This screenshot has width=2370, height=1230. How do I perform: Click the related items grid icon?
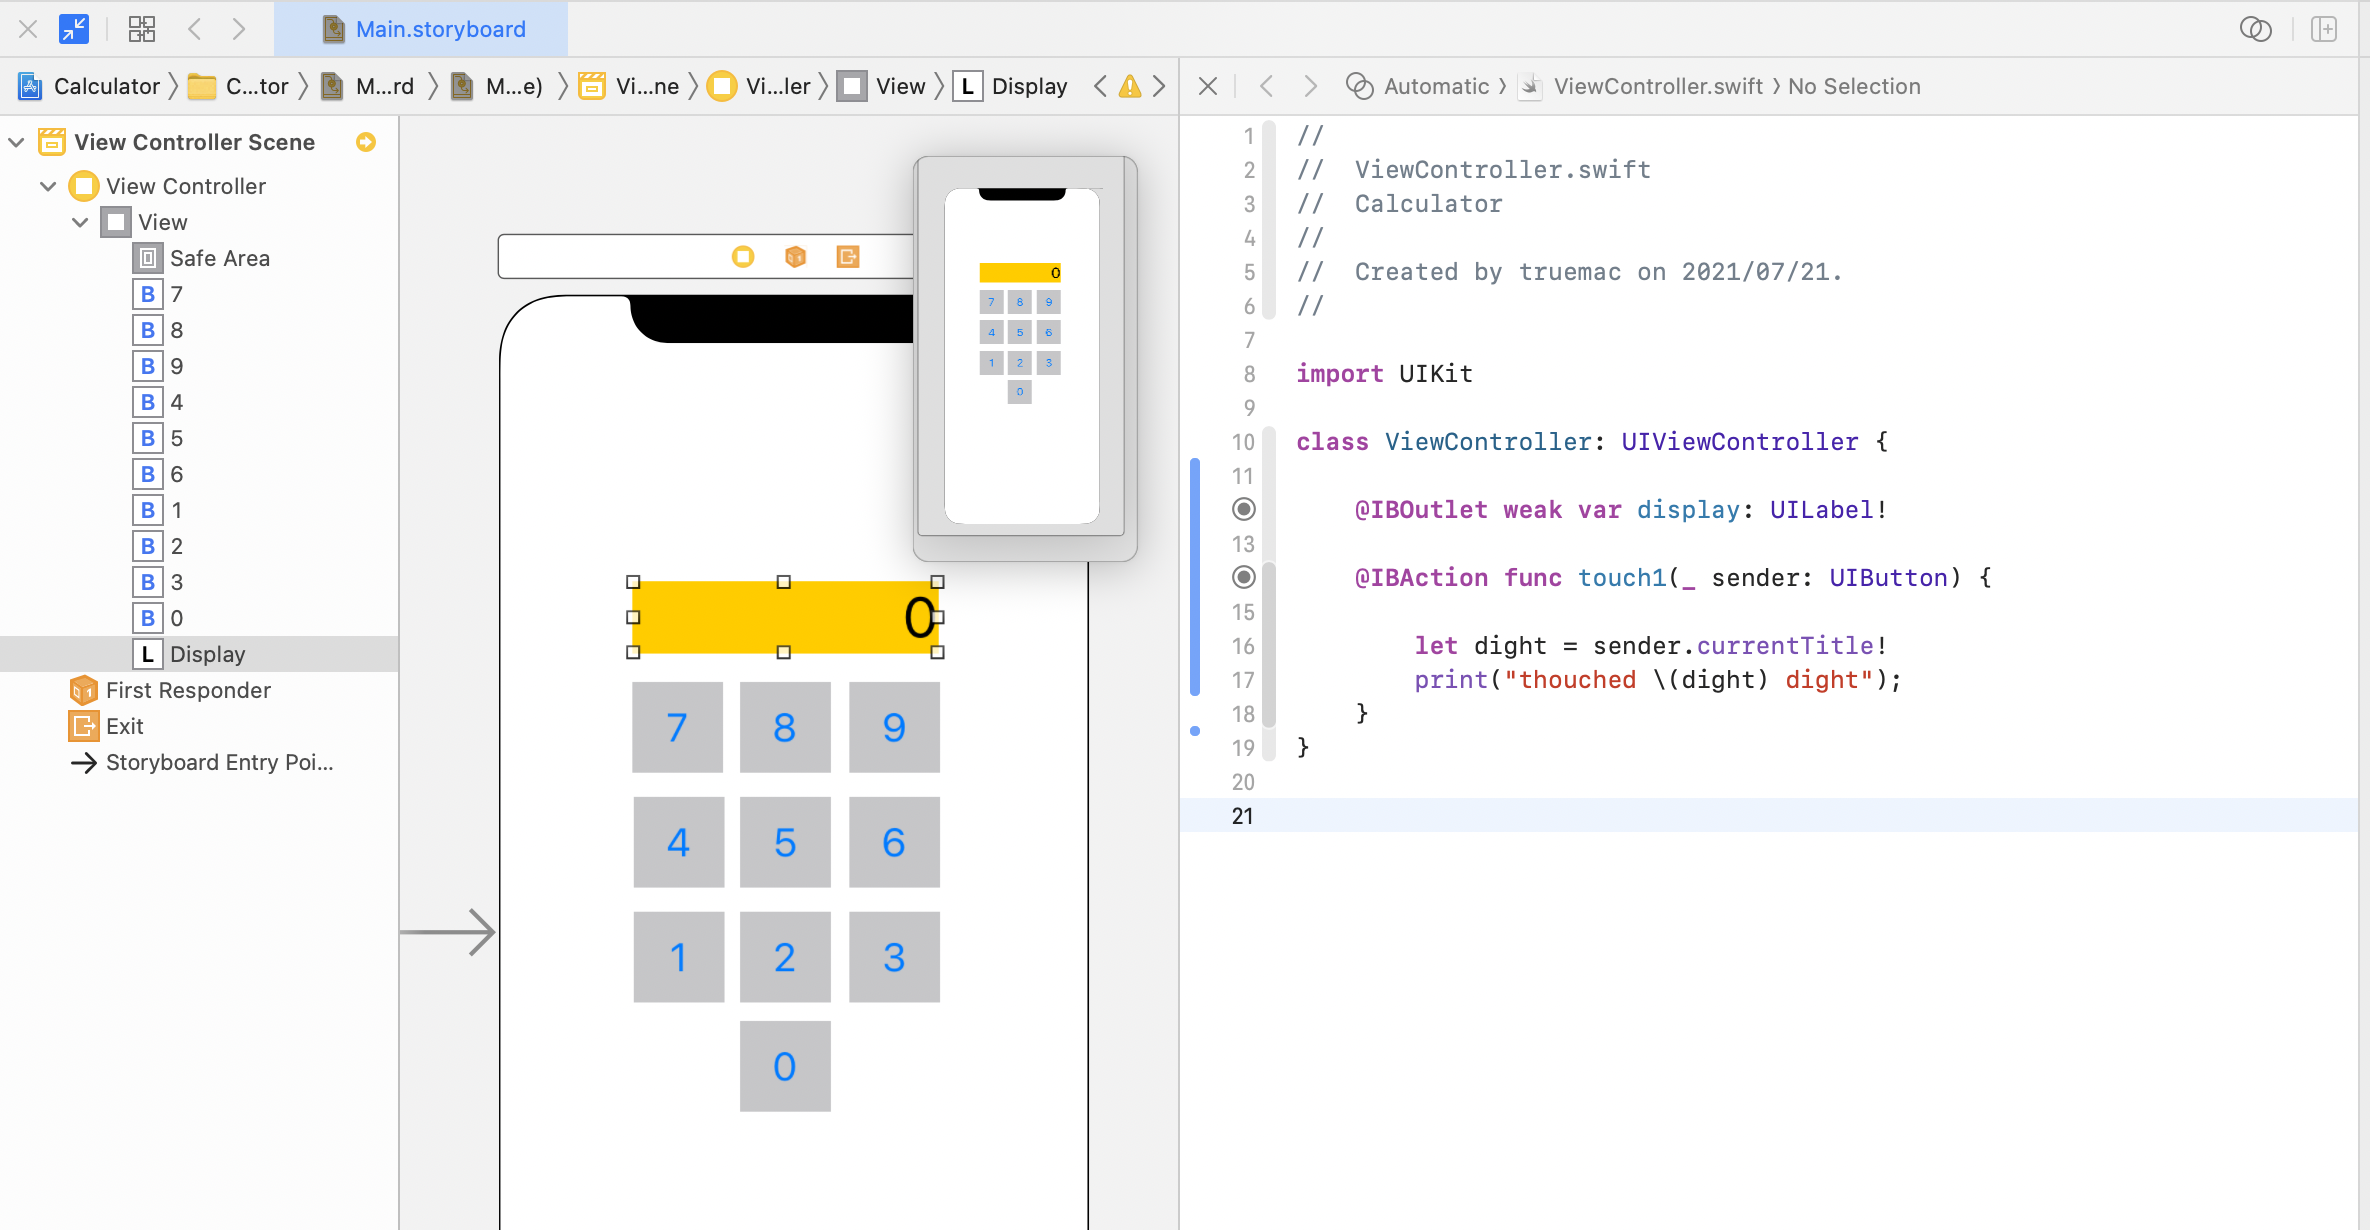(x=142, y=29)
